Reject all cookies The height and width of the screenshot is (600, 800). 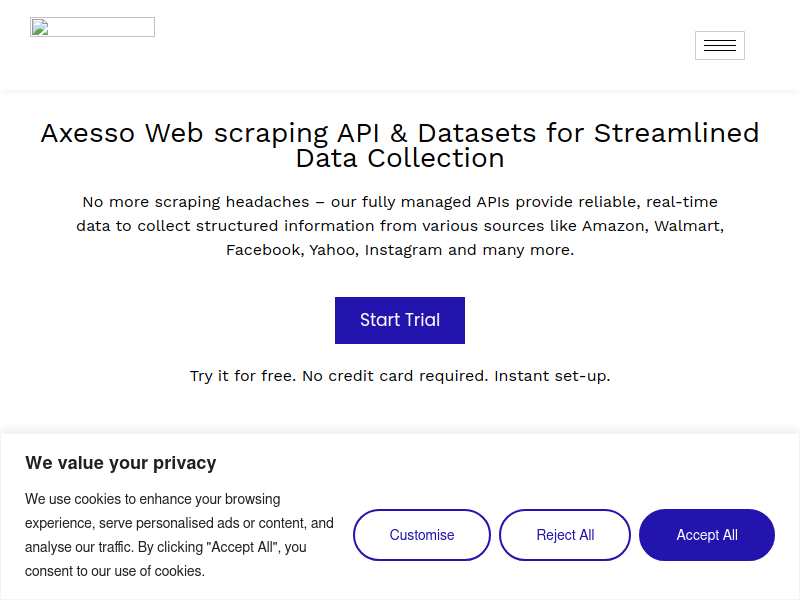pos(565,535)
